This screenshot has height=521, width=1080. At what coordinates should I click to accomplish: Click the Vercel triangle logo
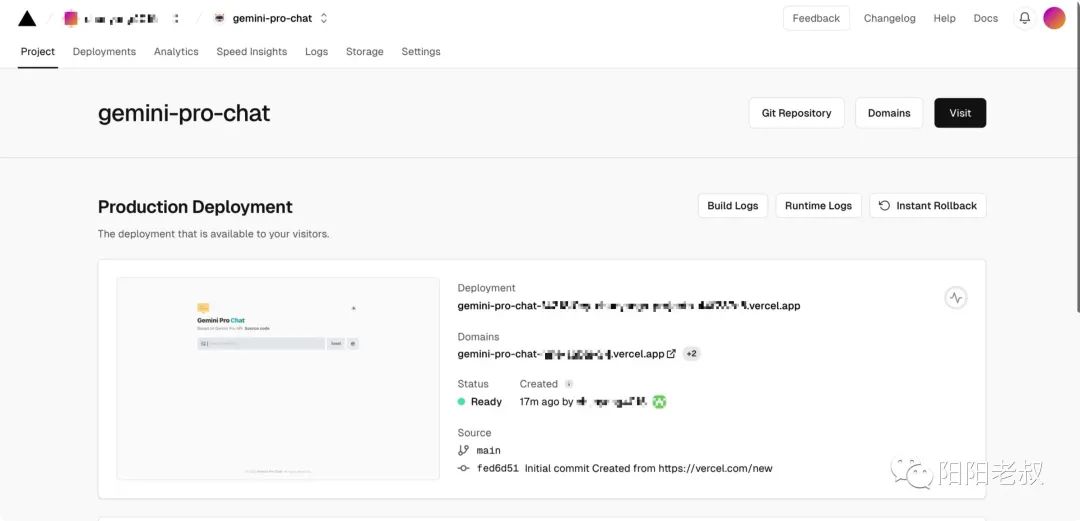tap(27, 18)
